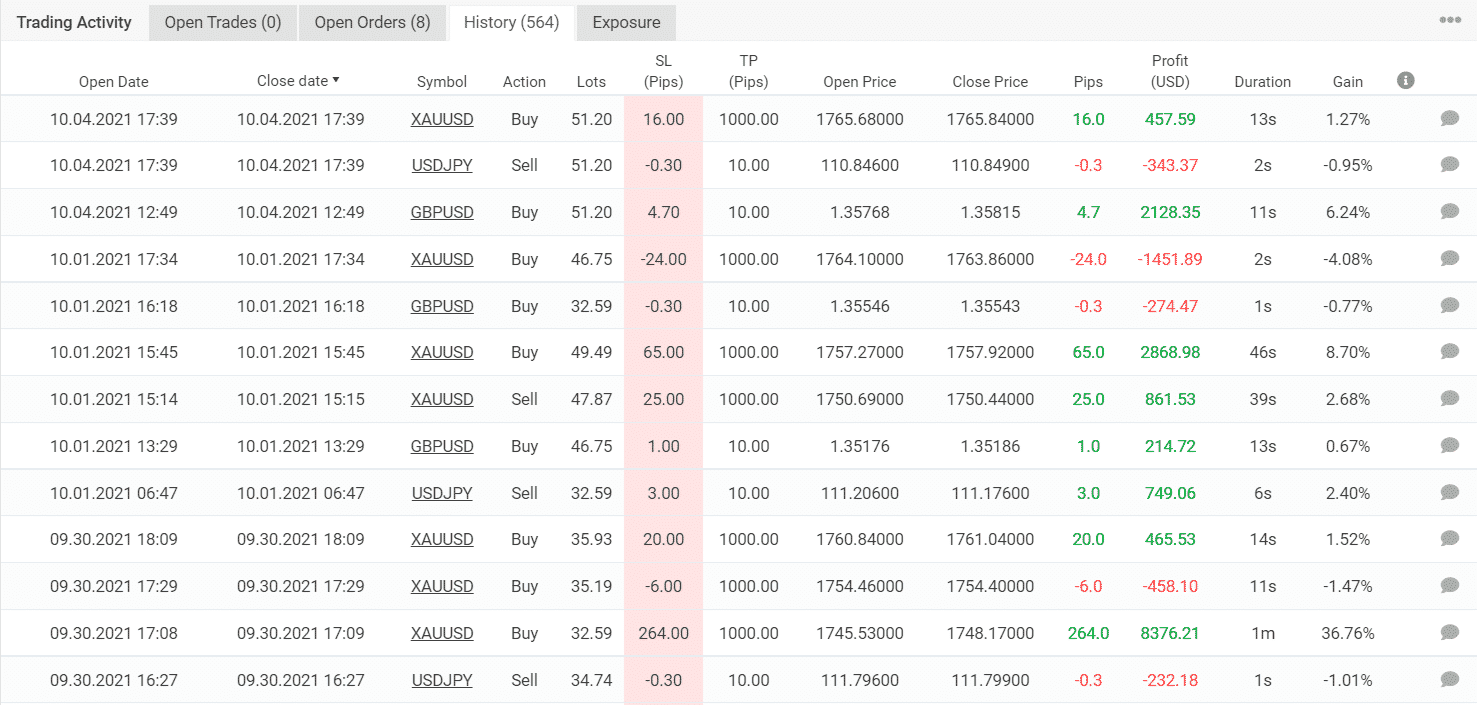
Task: Open comment icon for the 457.59 profit trade
Action: tap(1449, 119)
